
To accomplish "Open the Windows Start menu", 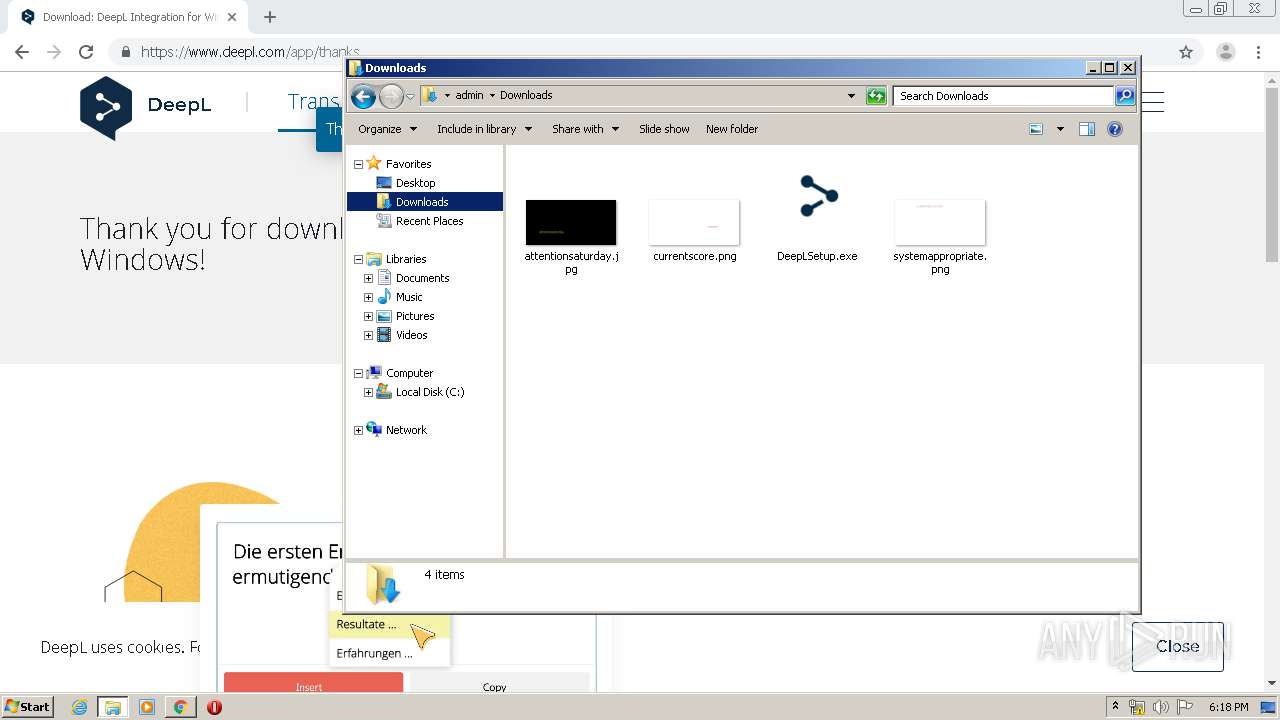I will coord(28,706).
